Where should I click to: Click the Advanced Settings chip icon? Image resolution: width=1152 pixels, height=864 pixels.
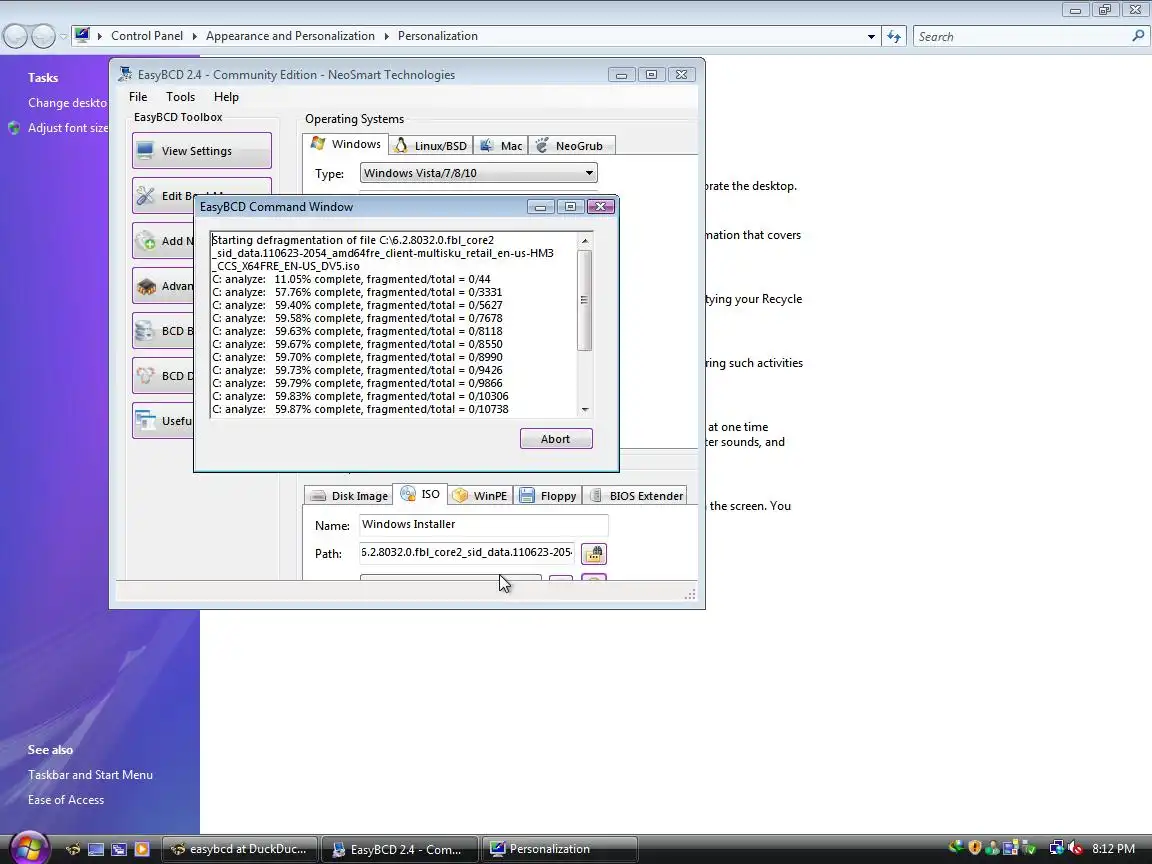(x=145, y=286)
